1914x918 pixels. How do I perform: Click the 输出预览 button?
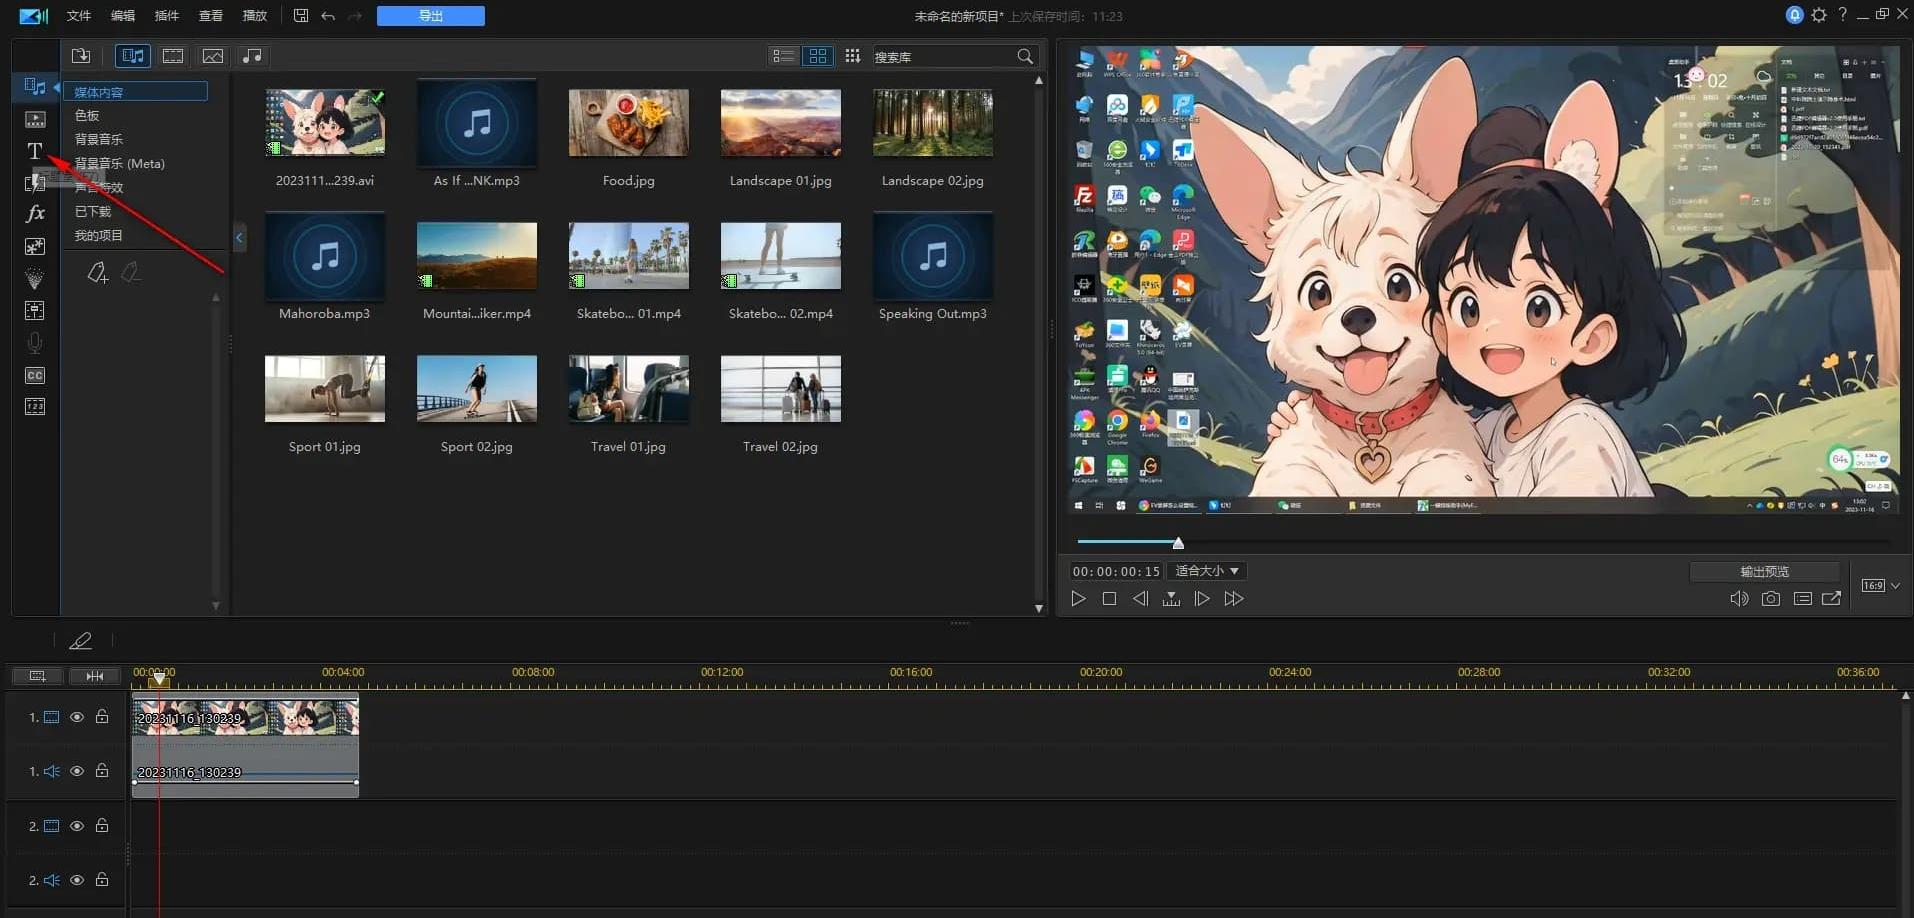(x=1764, y=572)
